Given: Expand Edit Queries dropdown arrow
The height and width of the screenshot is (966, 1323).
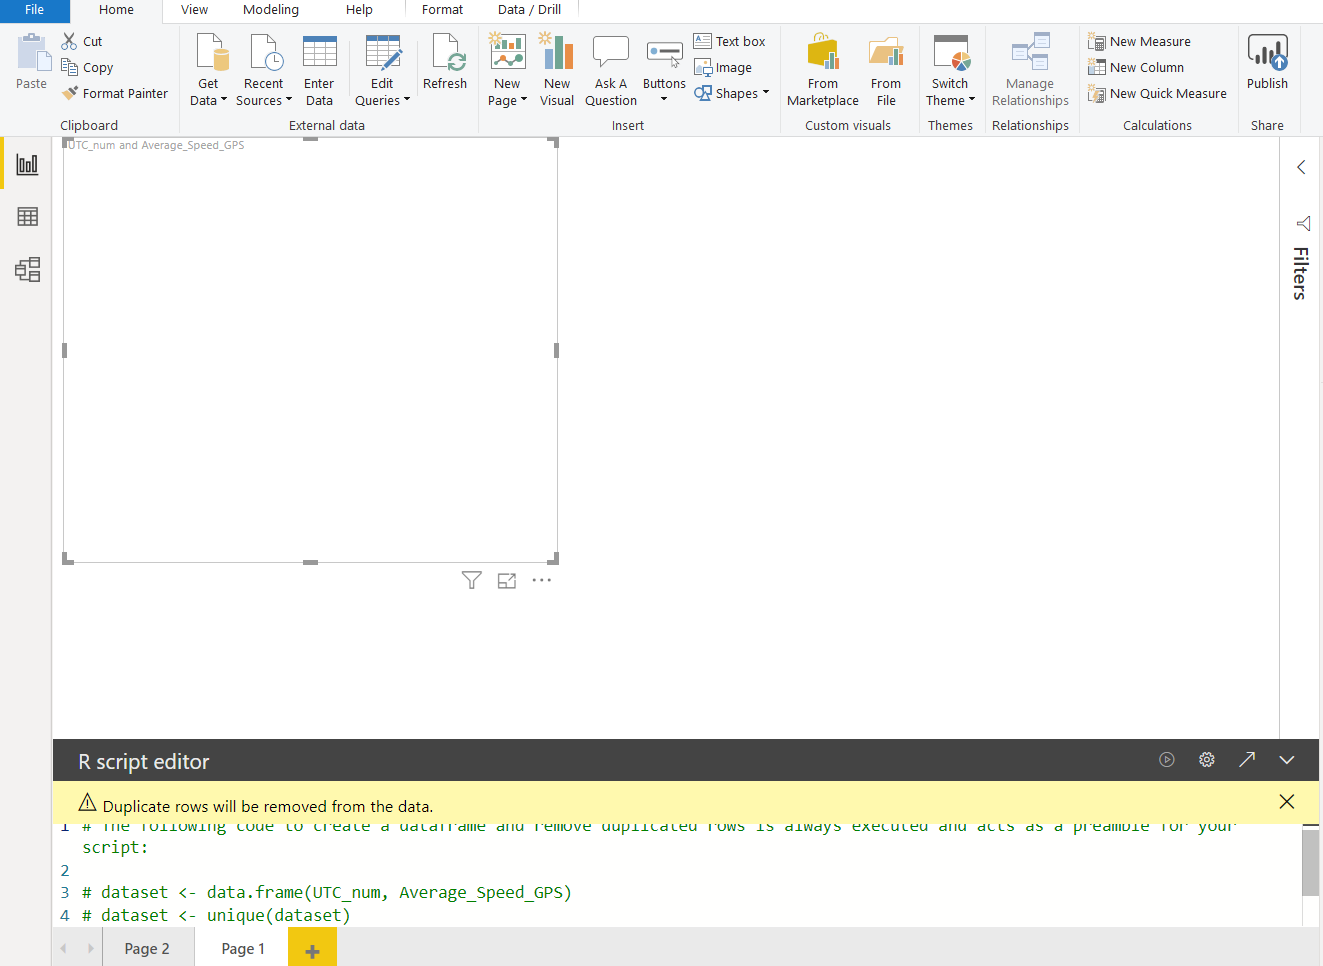Looking at the screenshot, I should pyautogui.click(x=407, y=100).
